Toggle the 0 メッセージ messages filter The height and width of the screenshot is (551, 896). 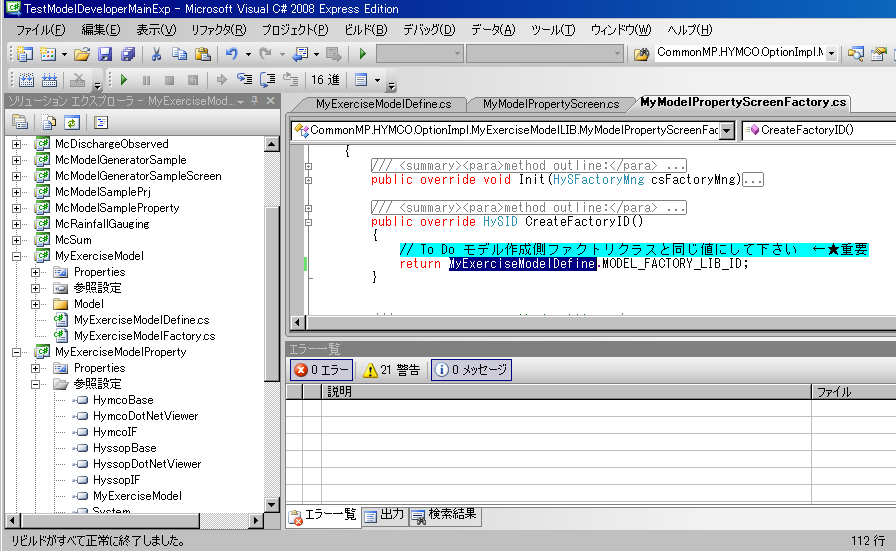[x=471, y=370]
